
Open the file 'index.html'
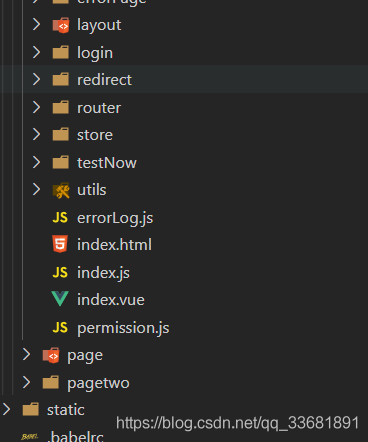click(114, 245)
